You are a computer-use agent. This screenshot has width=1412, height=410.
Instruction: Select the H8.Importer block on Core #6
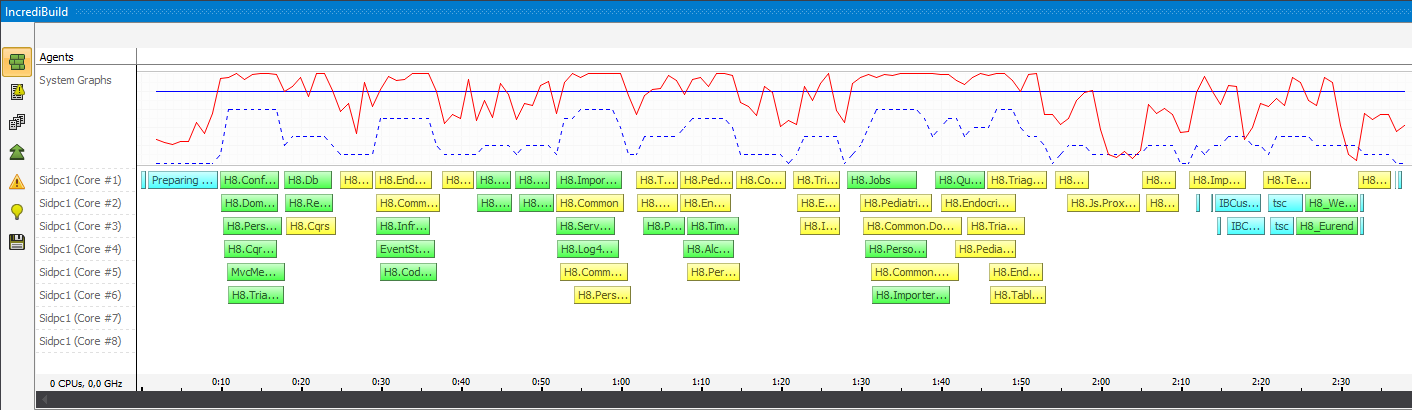click(911, 295)
